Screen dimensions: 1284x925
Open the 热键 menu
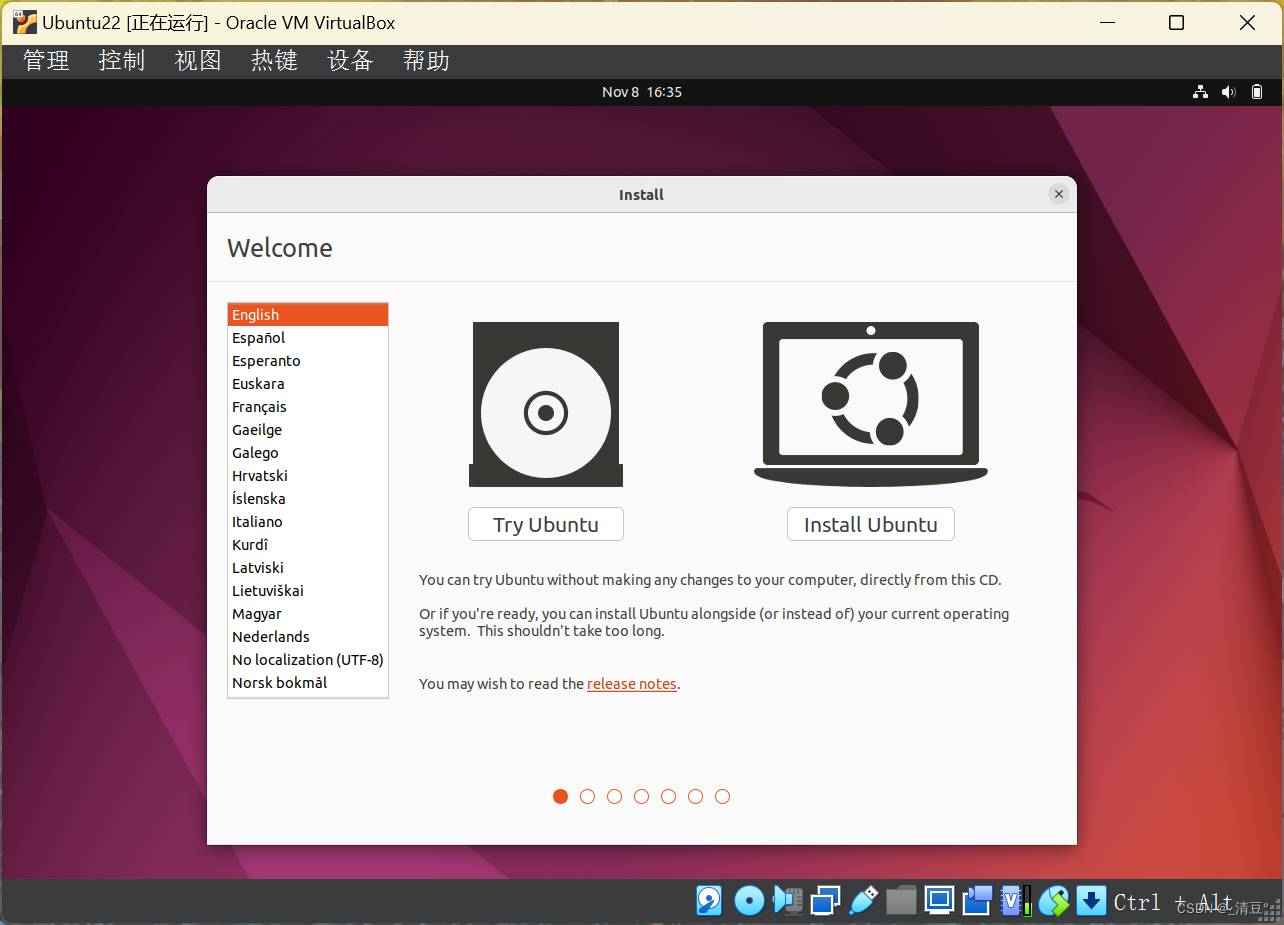point(274,61)
